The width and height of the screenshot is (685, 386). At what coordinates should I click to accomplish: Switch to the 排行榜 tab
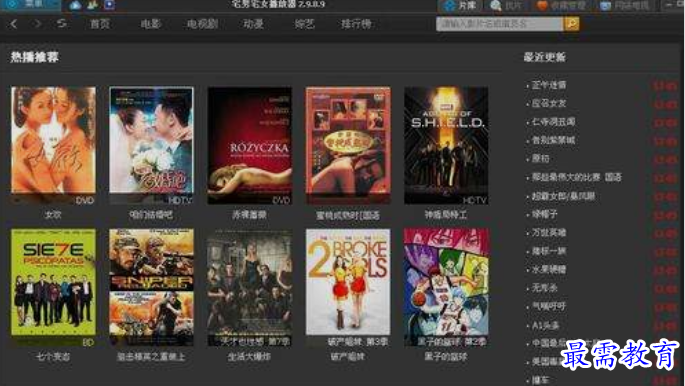356,24
